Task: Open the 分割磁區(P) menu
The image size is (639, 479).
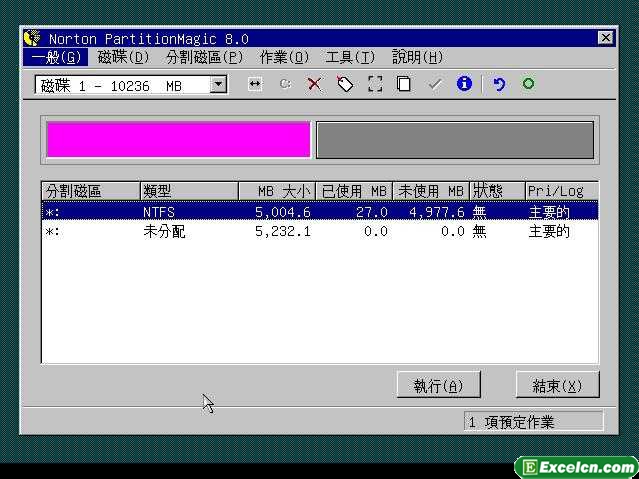Action: pos(205,57)
